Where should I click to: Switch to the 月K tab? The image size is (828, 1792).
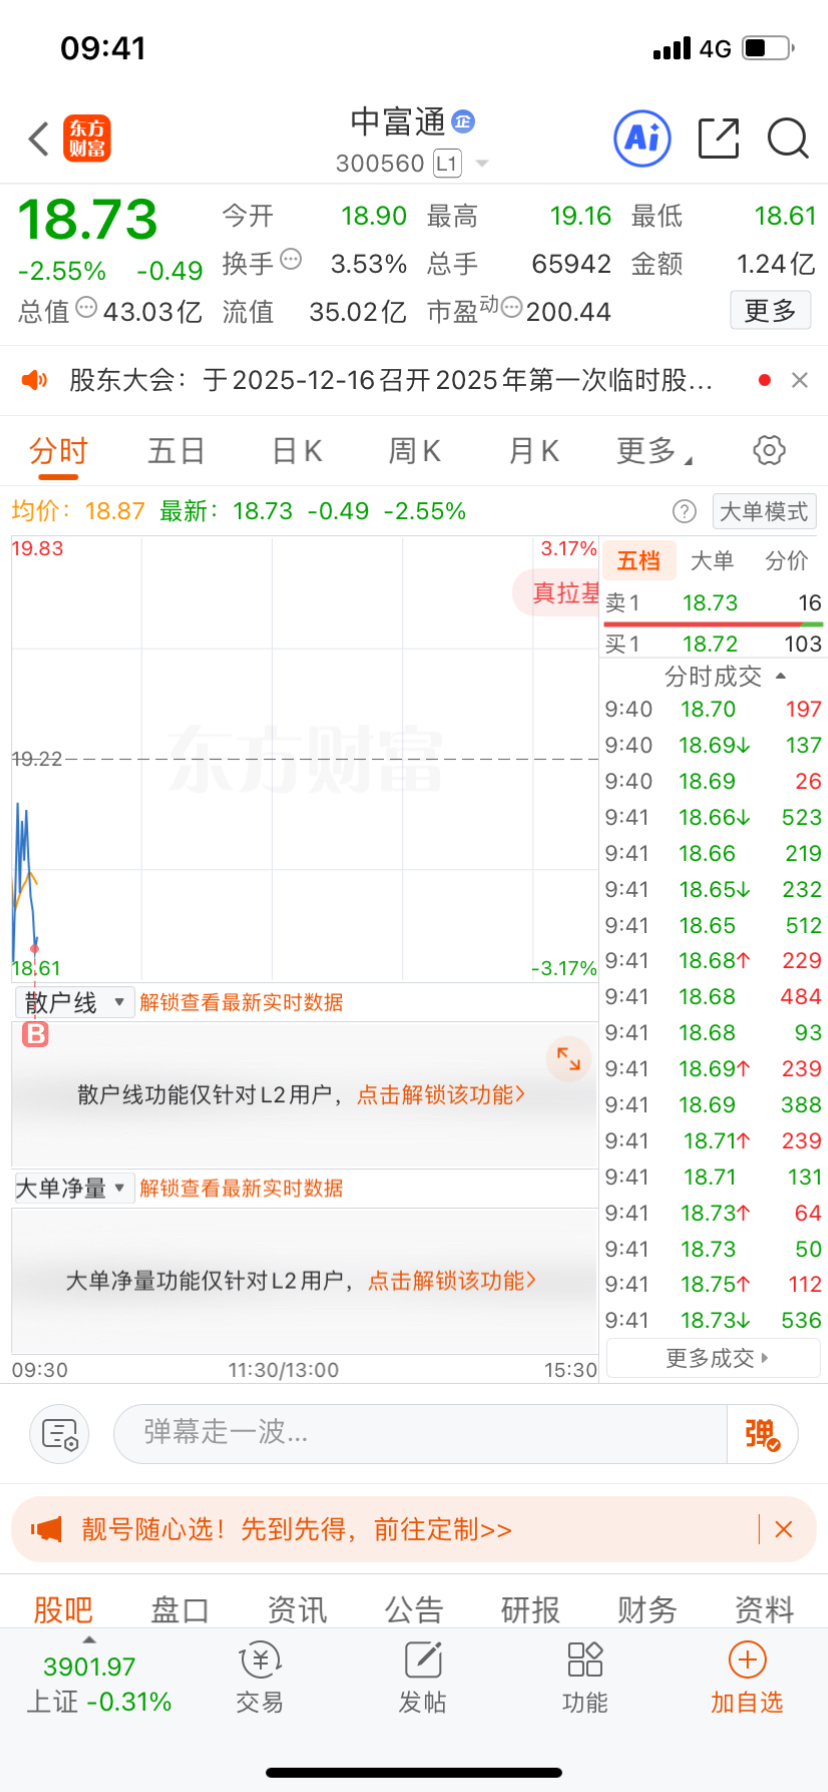[533, 451]
